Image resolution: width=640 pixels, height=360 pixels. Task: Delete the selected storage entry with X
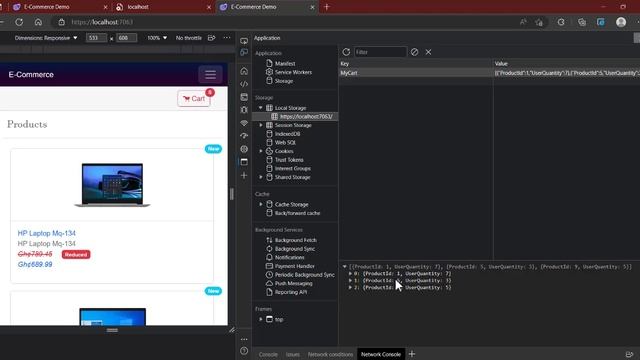pyautogui.click(x=428, y=52)
